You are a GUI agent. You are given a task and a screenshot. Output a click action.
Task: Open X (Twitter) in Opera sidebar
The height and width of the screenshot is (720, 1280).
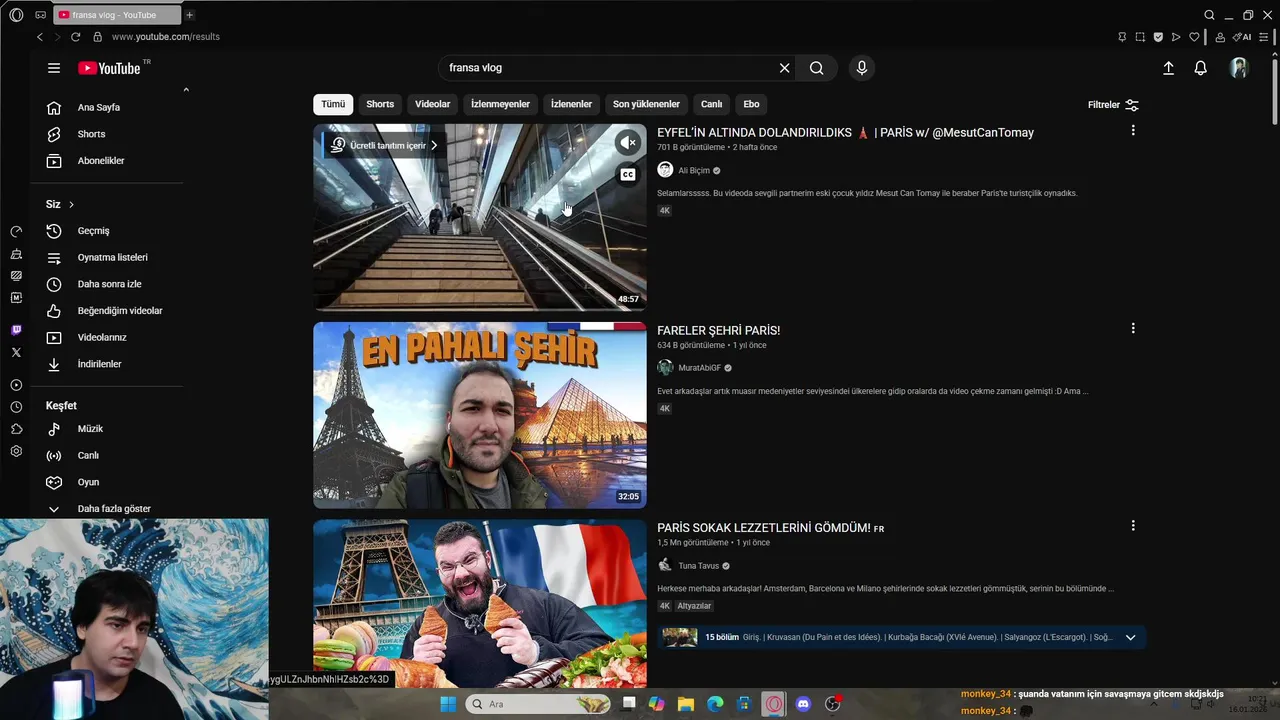pos(16,352)
